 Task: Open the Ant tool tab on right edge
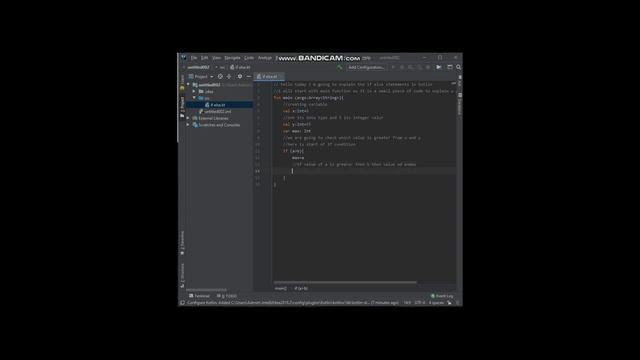coord(460,81)
